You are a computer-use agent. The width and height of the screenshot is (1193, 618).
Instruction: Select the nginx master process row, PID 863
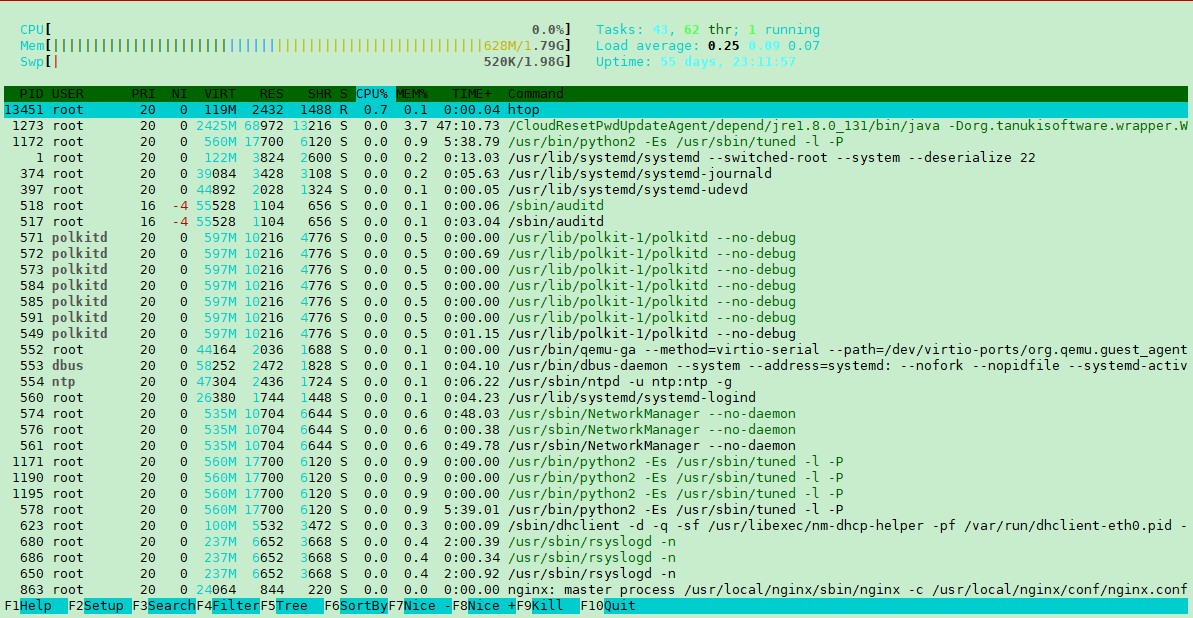point(596,589)
